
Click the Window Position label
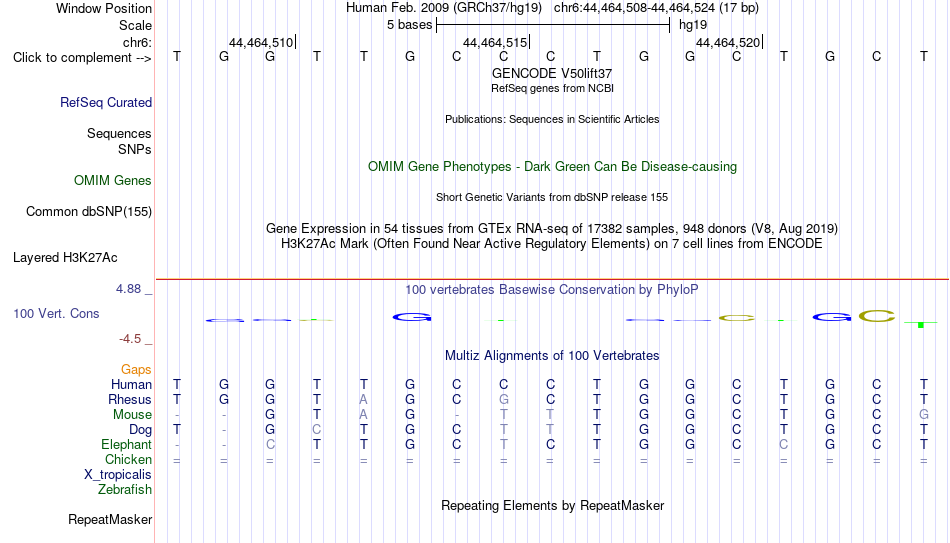coord(104,8)
